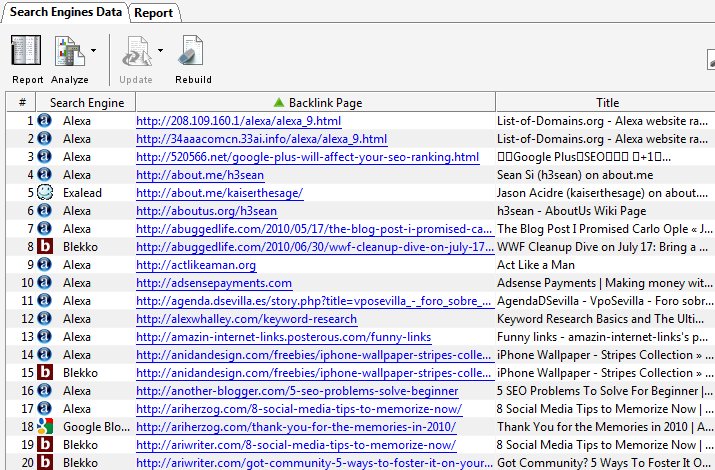Open the Analyze dropdown arrow
Viewport: 715px width, 470px height.
pos(93,49)
